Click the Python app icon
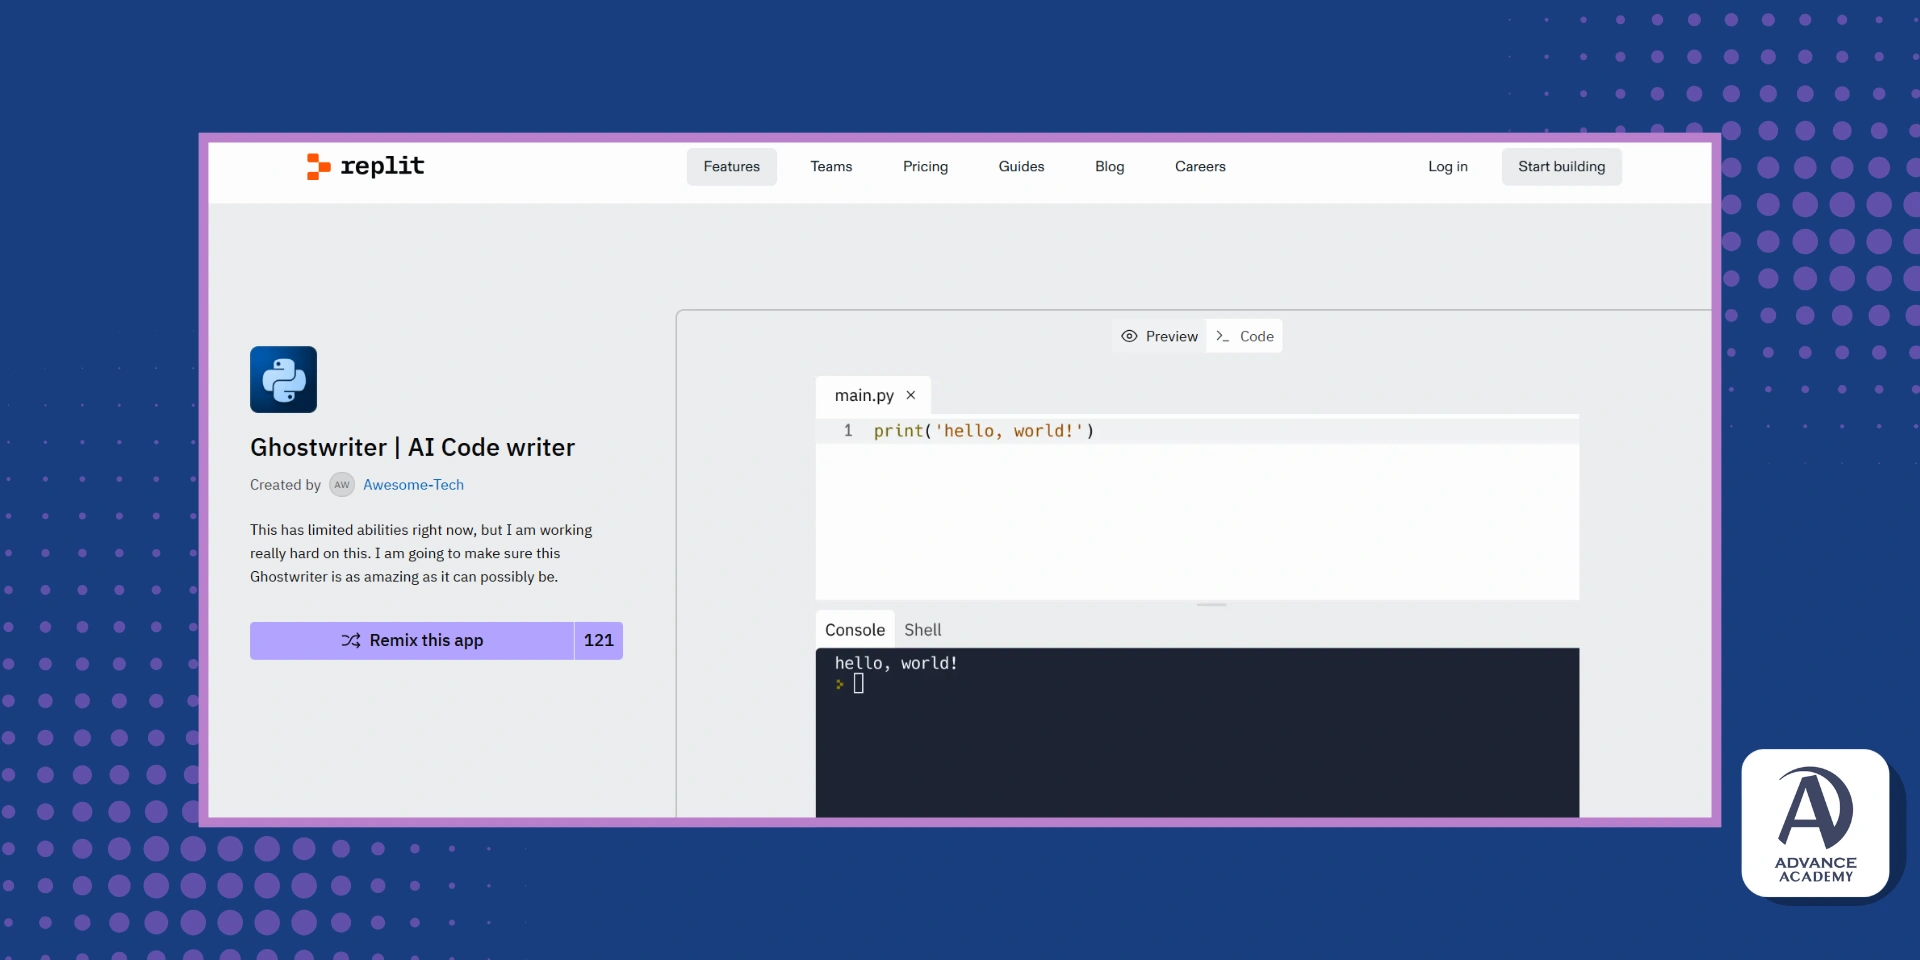1920x960 pixels. (283, 379)
